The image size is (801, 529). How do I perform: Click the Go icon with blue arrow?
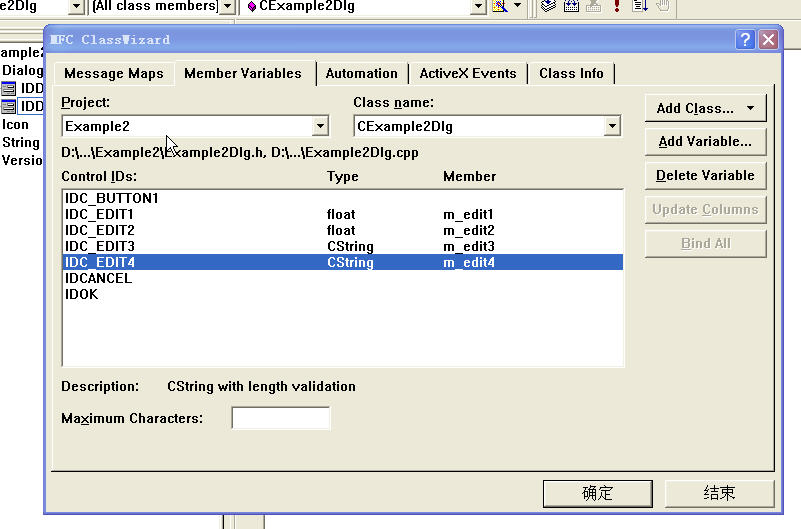(x=640, y=6)
